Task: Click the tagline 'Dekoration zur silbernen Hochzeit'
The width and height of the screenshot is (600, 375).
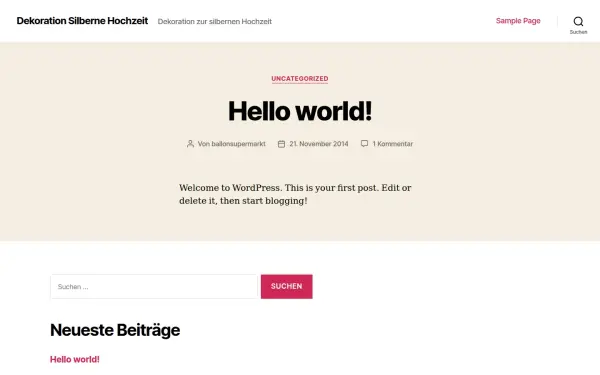Action: pos(215,21)
